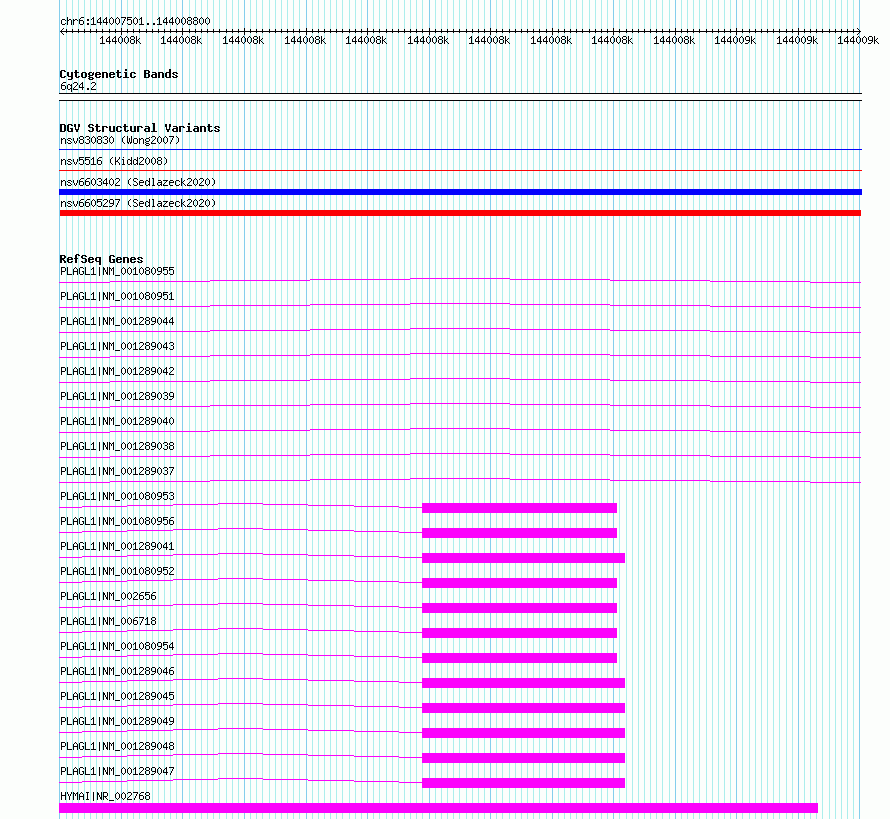Open transcript PLAGL1|NM_001080952
This screenshot has width=890, height=819.
117,571
